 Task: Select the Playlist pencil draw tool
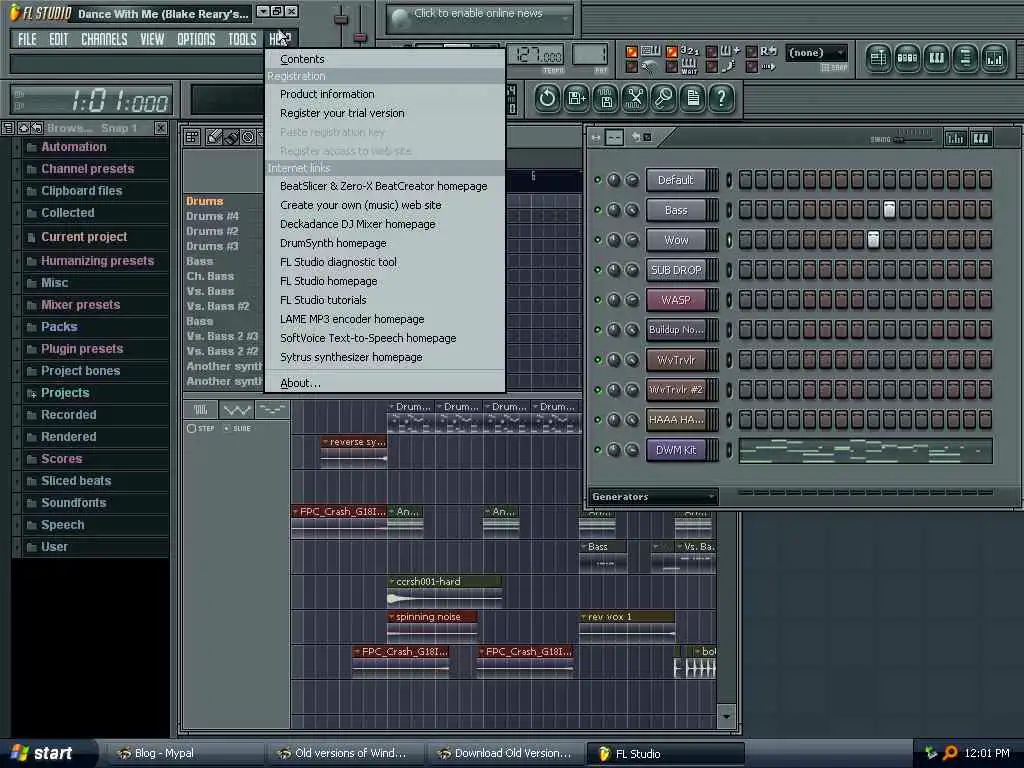214,137
